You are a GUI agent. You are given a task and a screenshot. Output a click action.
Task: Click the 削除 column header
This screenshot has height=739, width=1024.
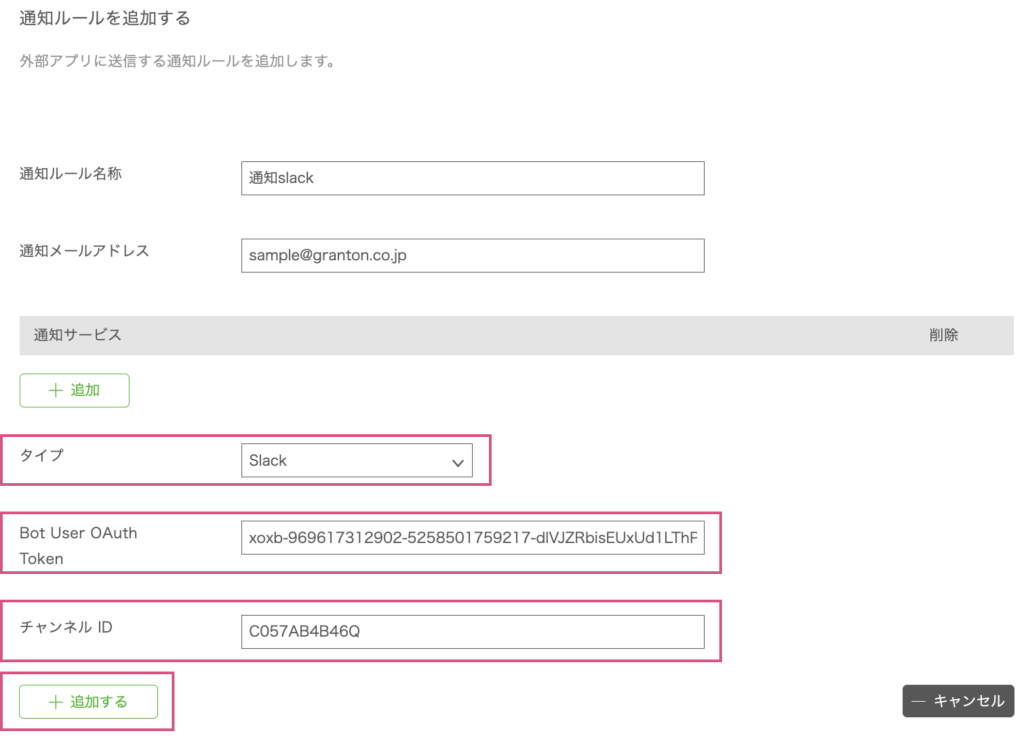pyautogui.click(x=943, y=335)
